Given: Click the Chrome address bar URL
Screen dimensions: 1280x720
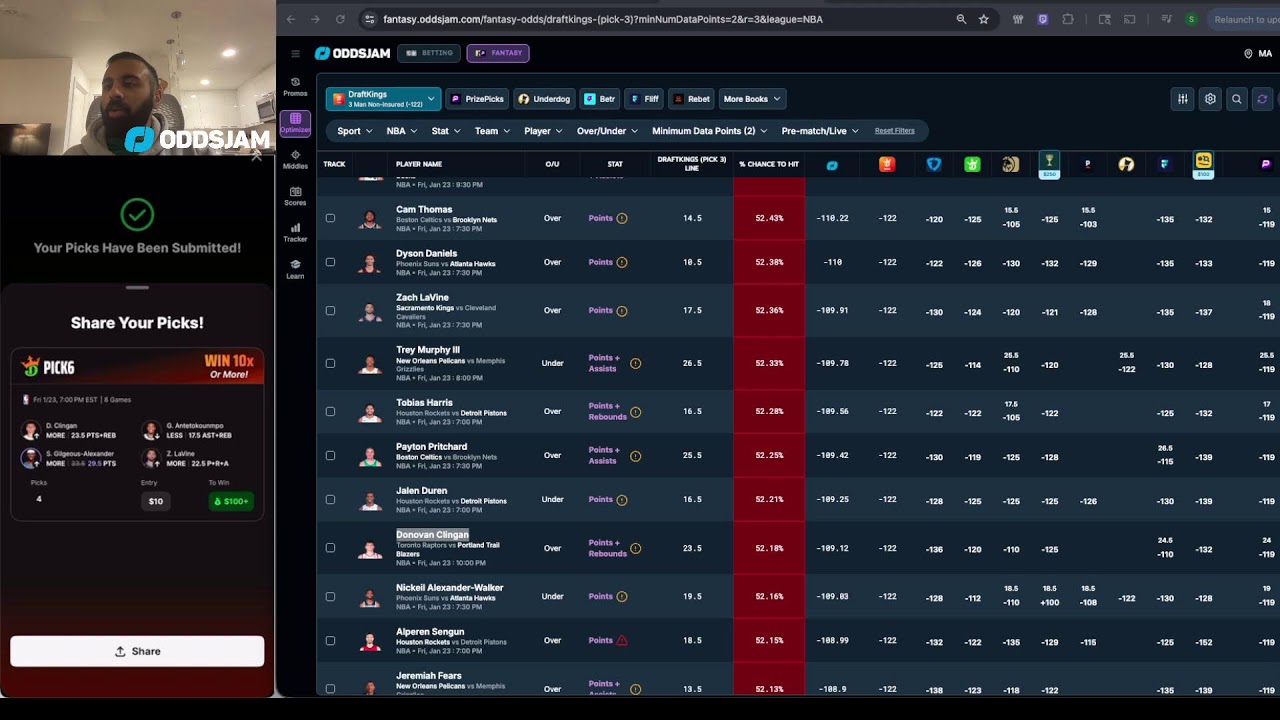Looking at the screenshot, I should pyautogui.click(x=603, y=19).
